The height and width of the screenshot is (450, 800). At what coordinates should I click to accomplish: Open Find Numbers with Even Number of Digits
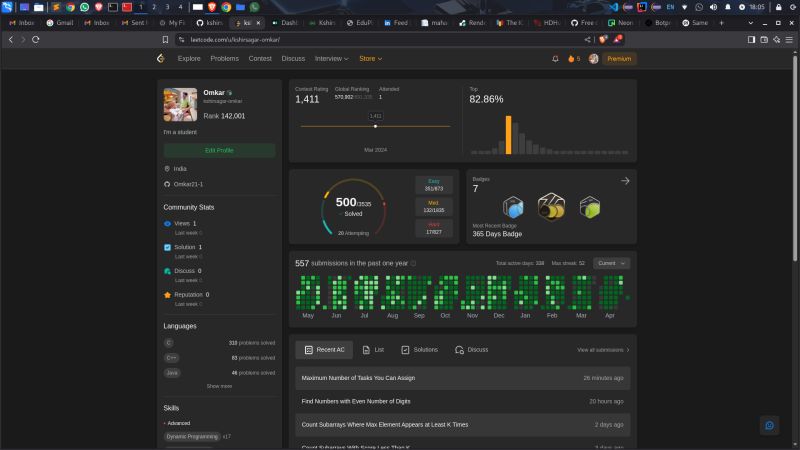[463, 402]
